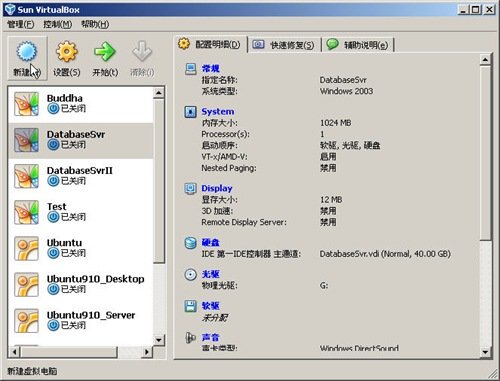Click the Hard Disk (硬盘) section icon

(x=190, y=243)
